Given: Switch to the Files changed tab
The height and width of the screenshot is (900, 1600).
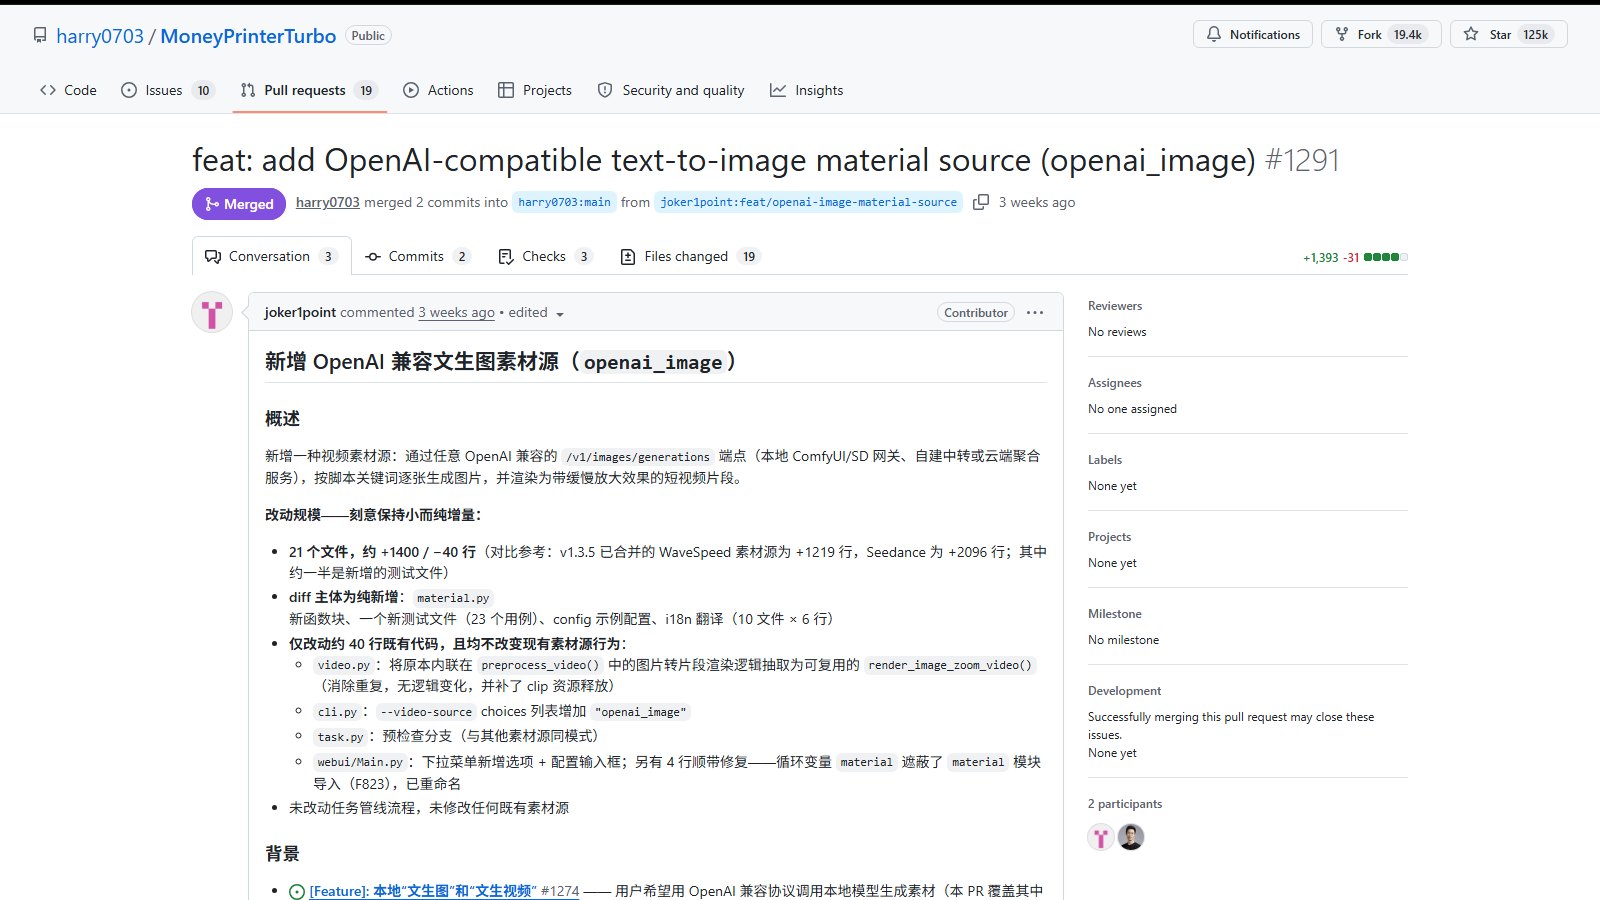Looking at the screenshot, I should [x=690, y=256].
